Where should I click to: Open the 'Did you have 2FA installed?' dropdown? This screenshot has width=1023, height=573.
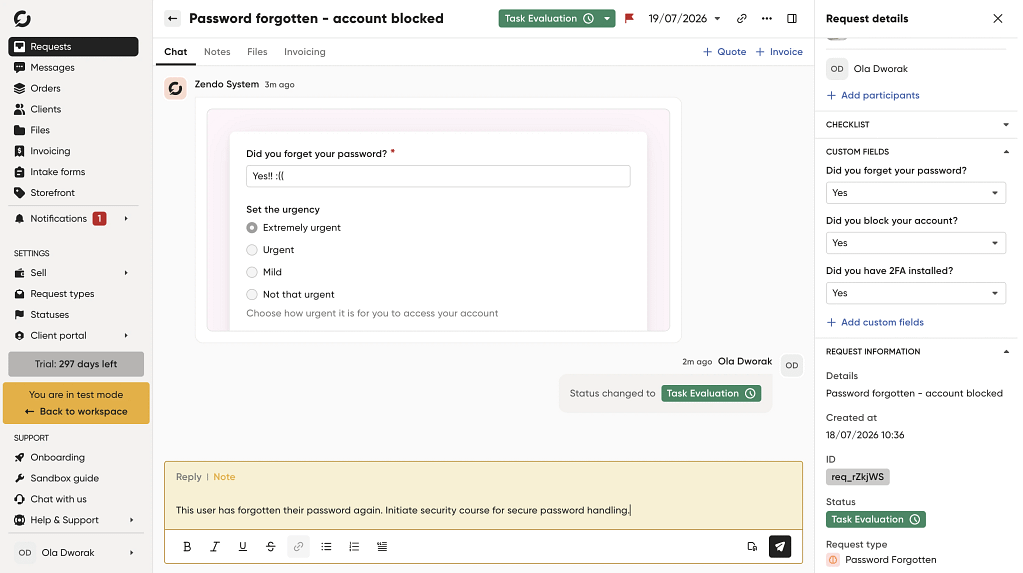(915, 293)
